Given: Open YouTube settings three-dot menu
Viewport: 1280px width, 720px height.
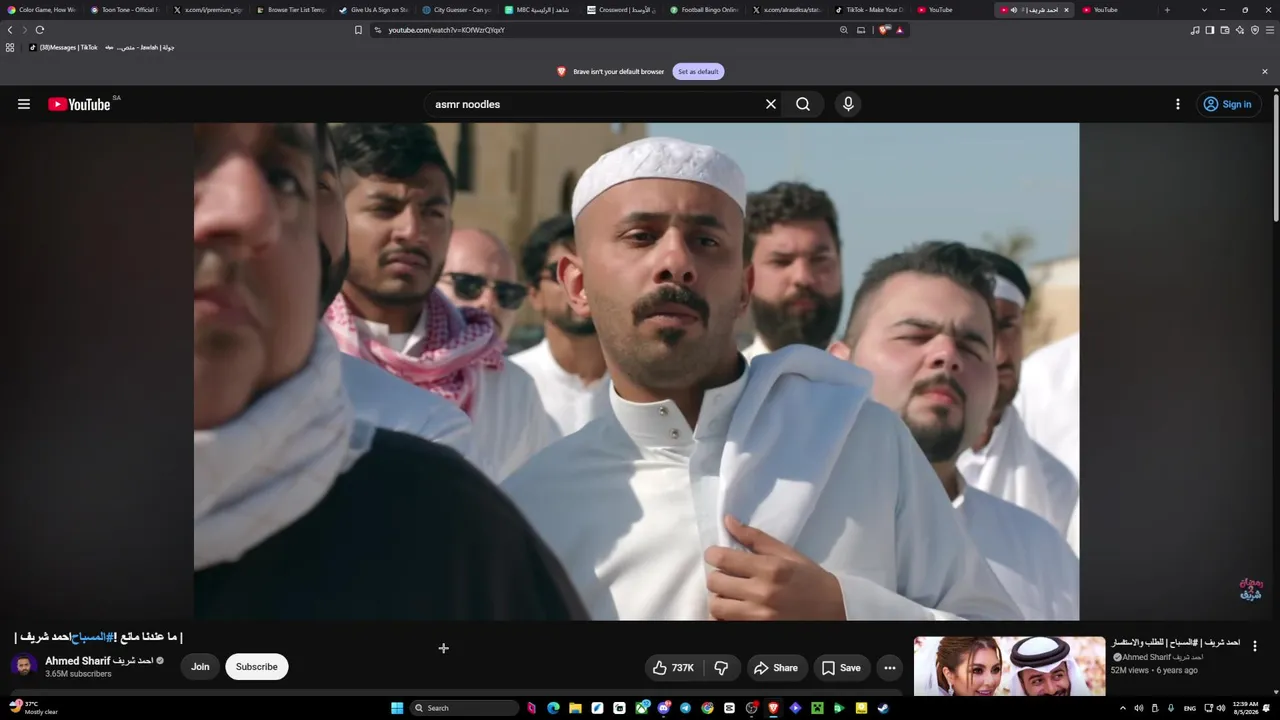Looking at the screenshot, I should (x=1177, y=104).
